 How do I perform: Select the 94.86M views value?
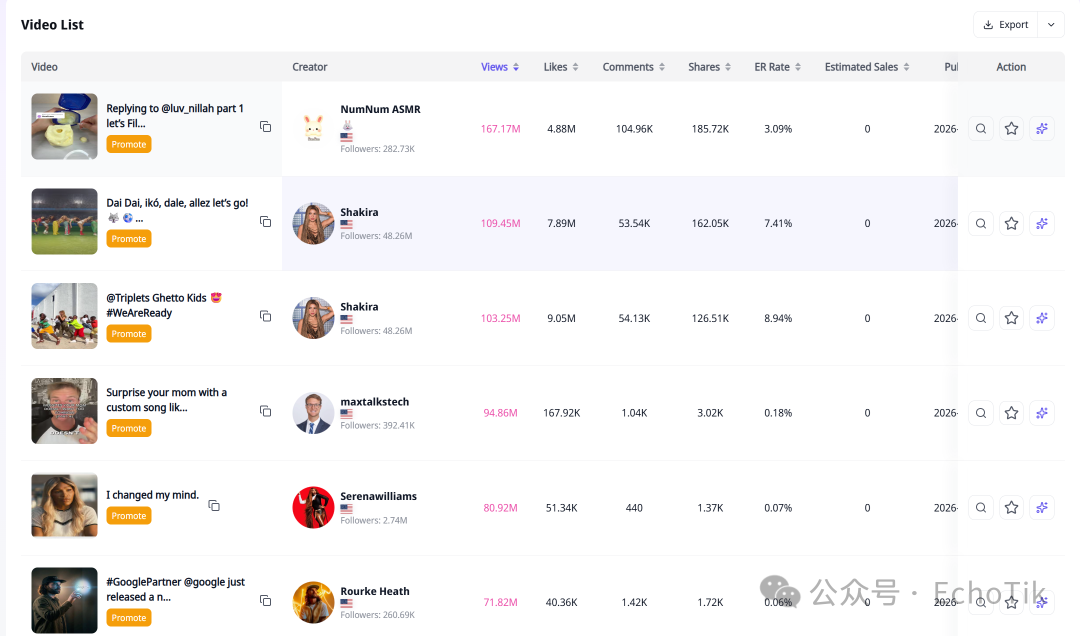pos(501,413)
